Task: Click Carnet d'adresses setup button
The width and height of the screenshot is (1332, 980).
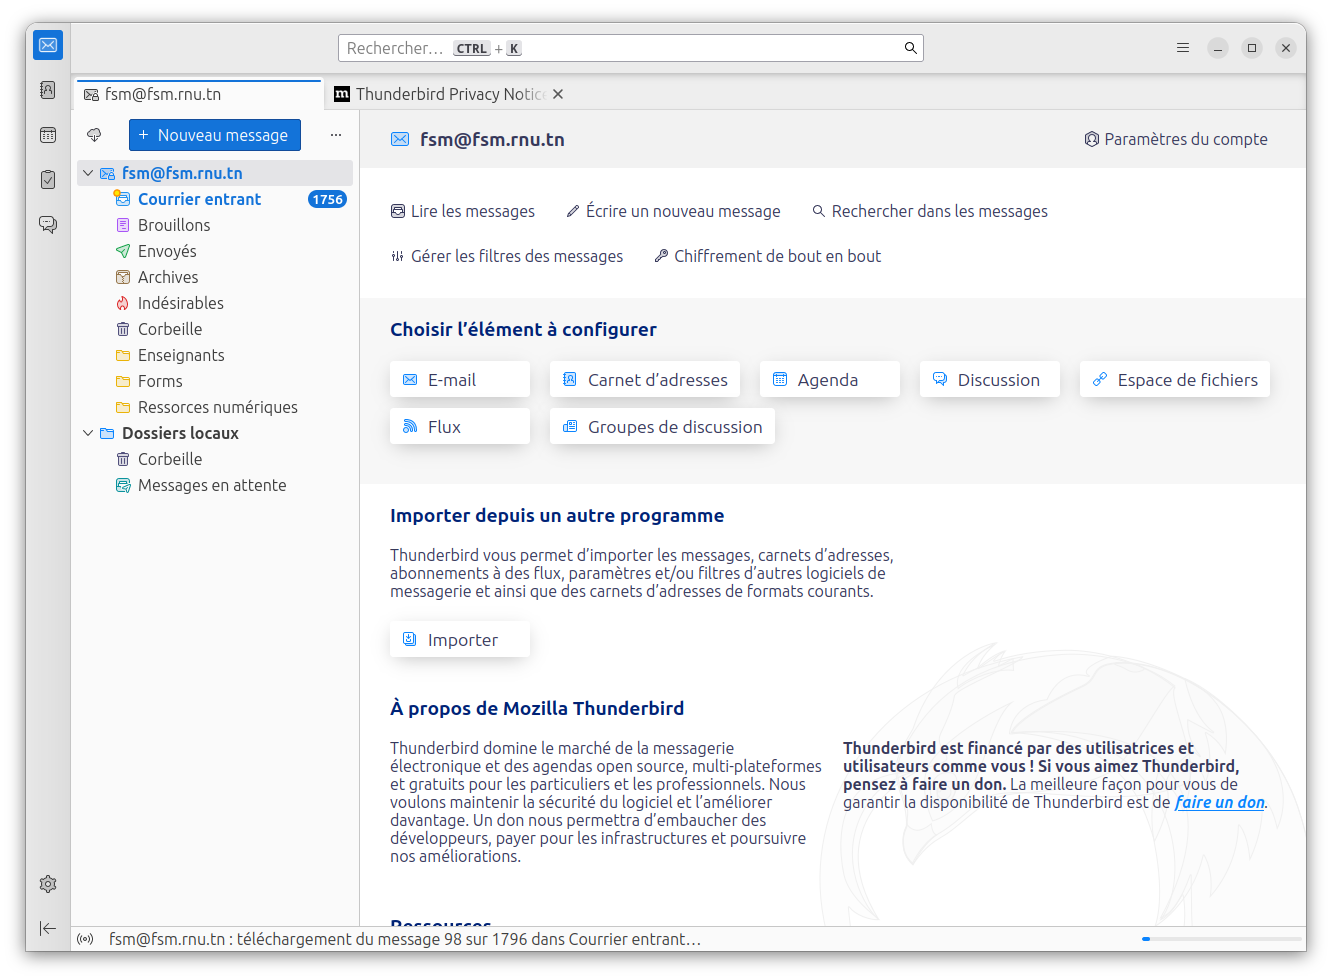Action: (645, 380)
